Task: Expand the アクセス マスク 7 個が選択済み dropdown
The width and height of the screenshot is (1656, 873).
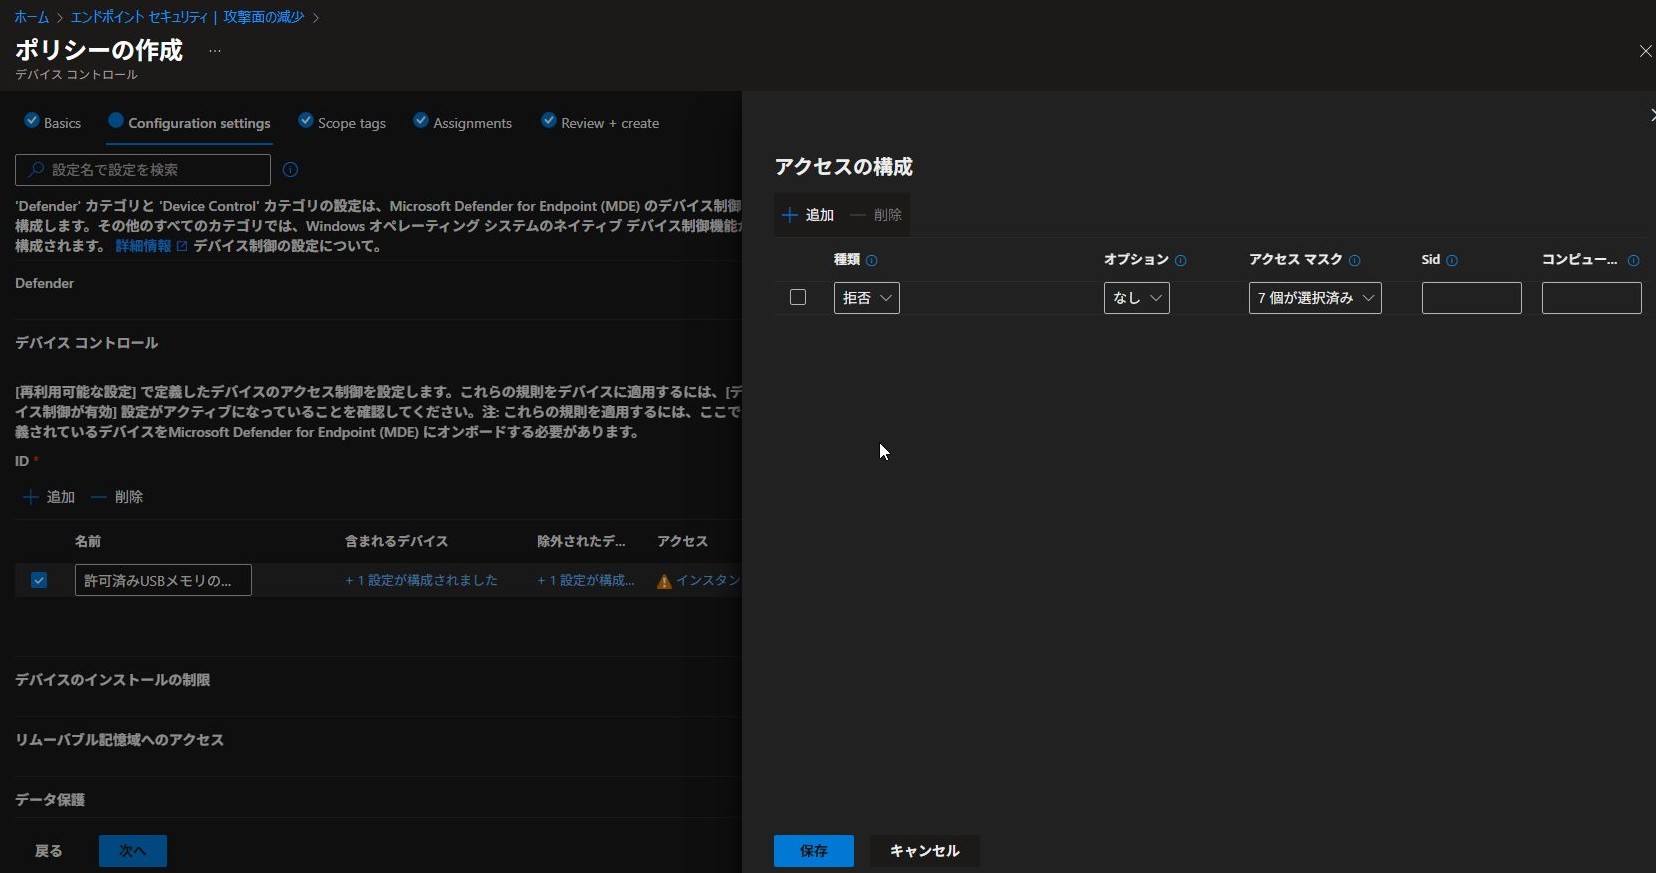Action: [x=1314, y=298]
